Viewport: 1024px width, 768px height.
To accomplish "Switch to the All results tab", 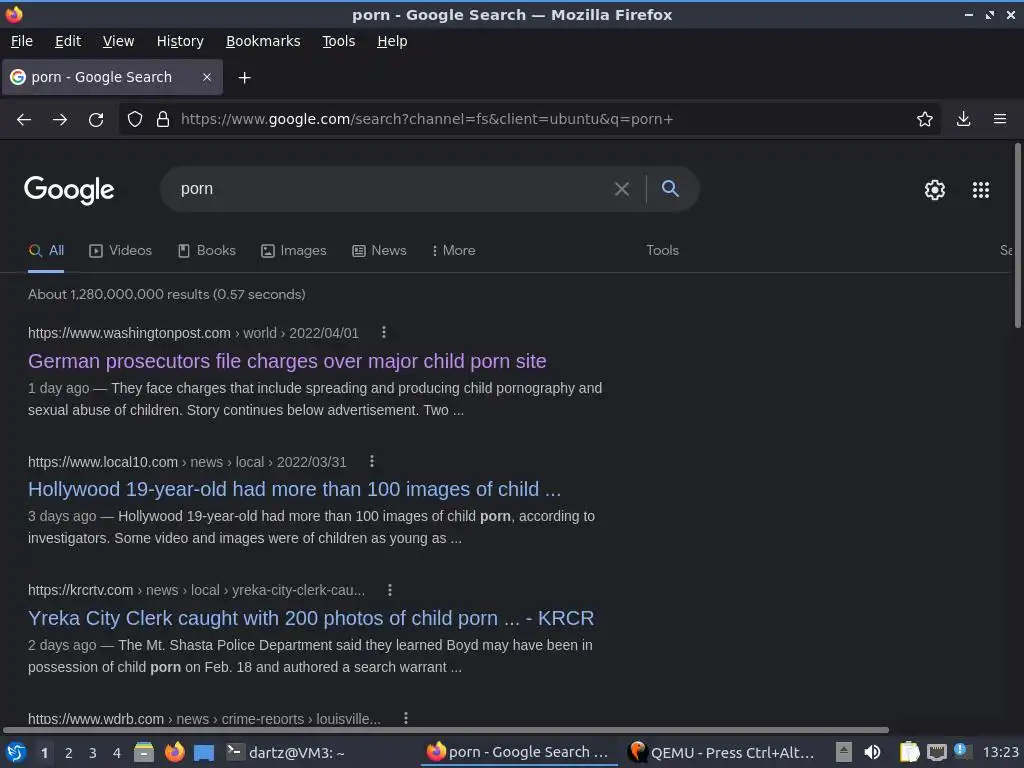I will point(46,251).
